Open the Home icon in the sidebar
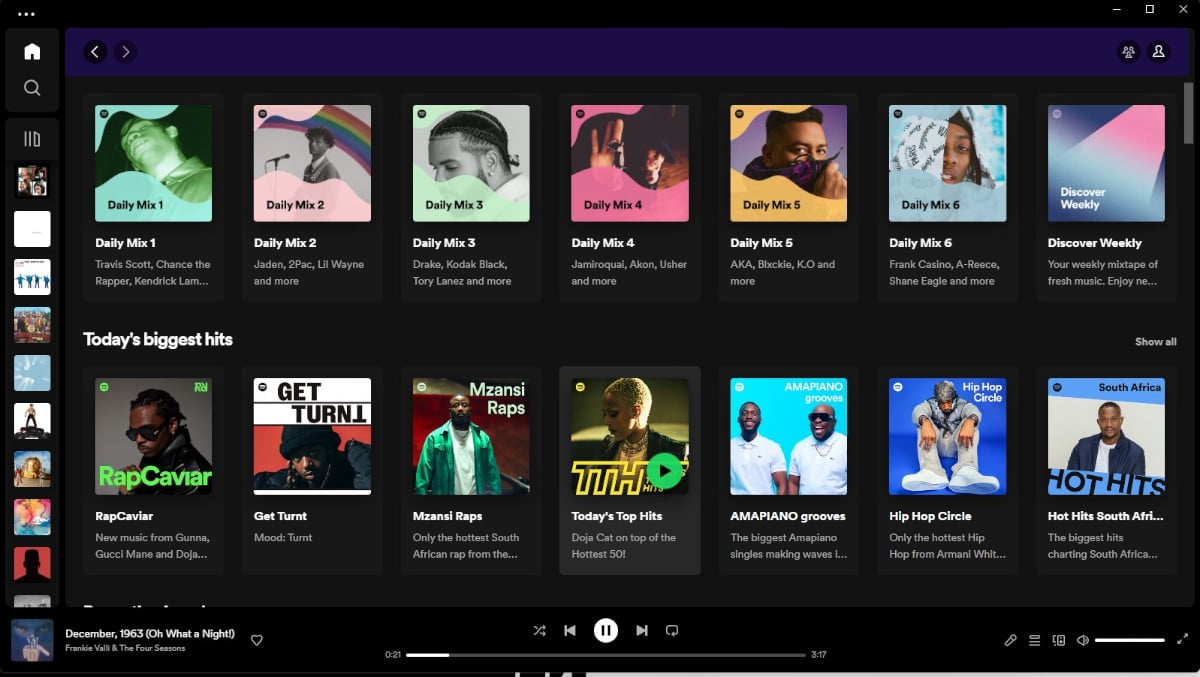The width and height of the screenshot is (1200, 677). pyautogui.click(x=32, y=51)
